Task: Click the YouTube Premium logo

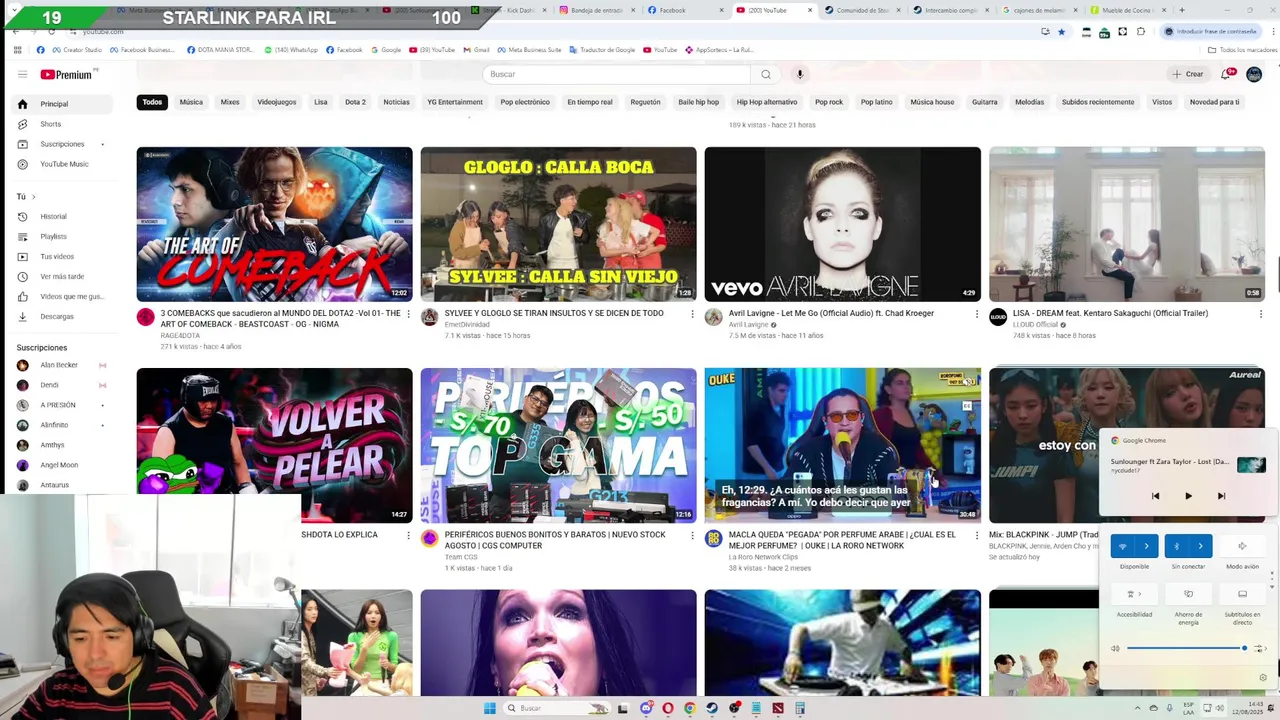Action: tap(68, 74)
